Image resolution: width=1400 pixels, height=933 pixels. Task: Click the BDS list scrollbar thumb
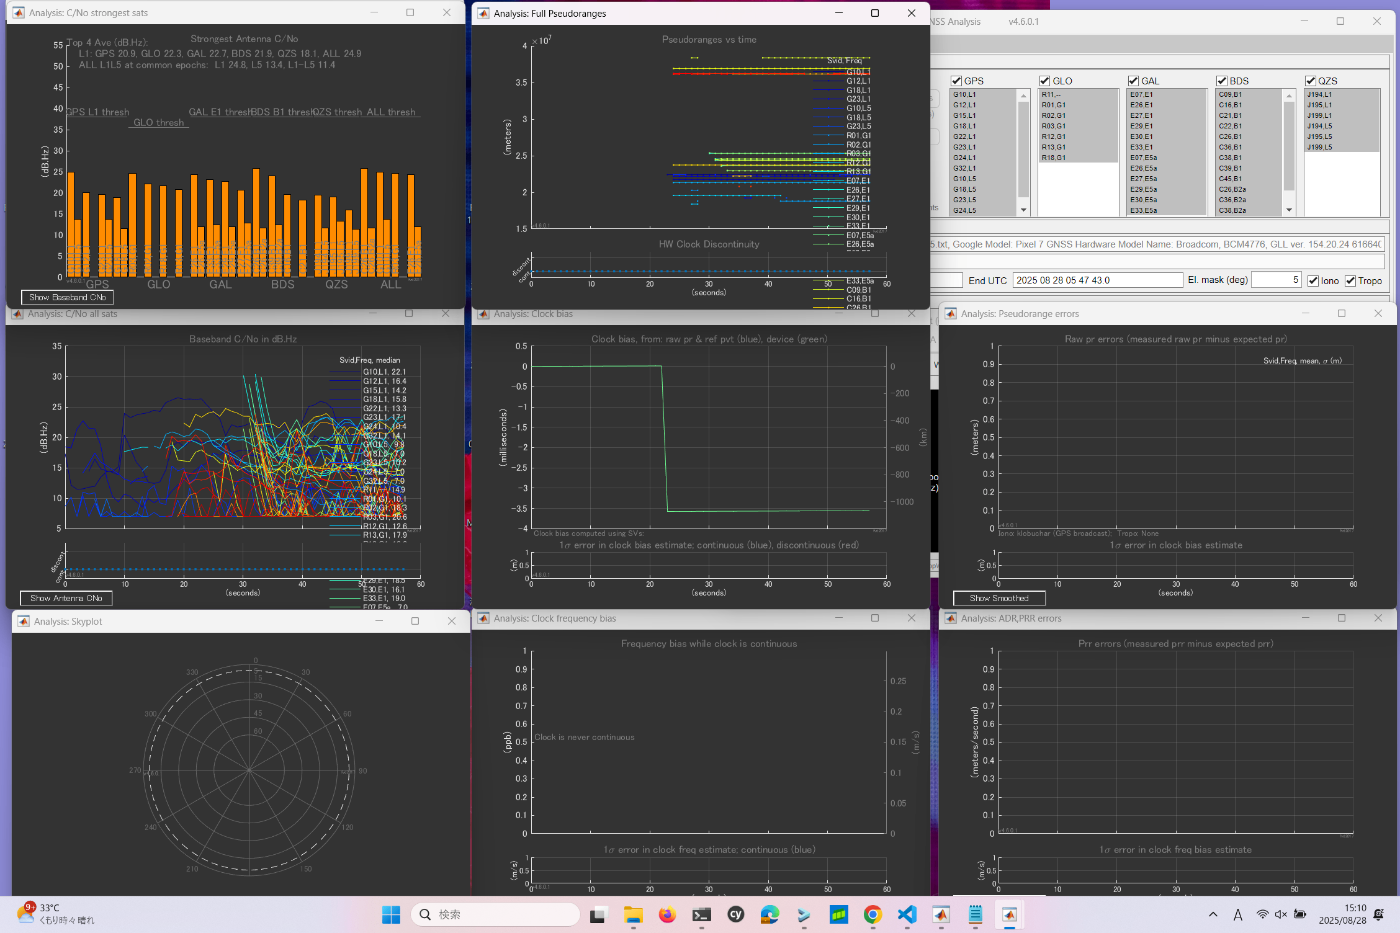(x=1289, y=145)
